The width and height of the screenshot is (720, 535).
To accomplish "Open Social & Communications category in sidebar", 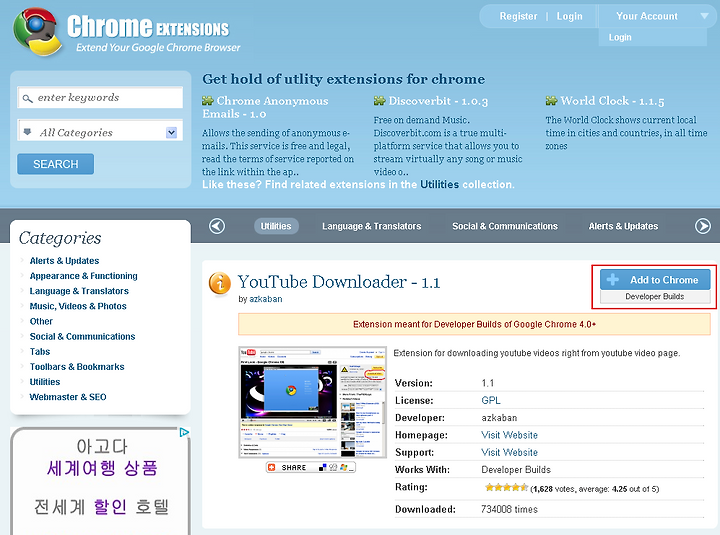I will (x=82, y=336).
